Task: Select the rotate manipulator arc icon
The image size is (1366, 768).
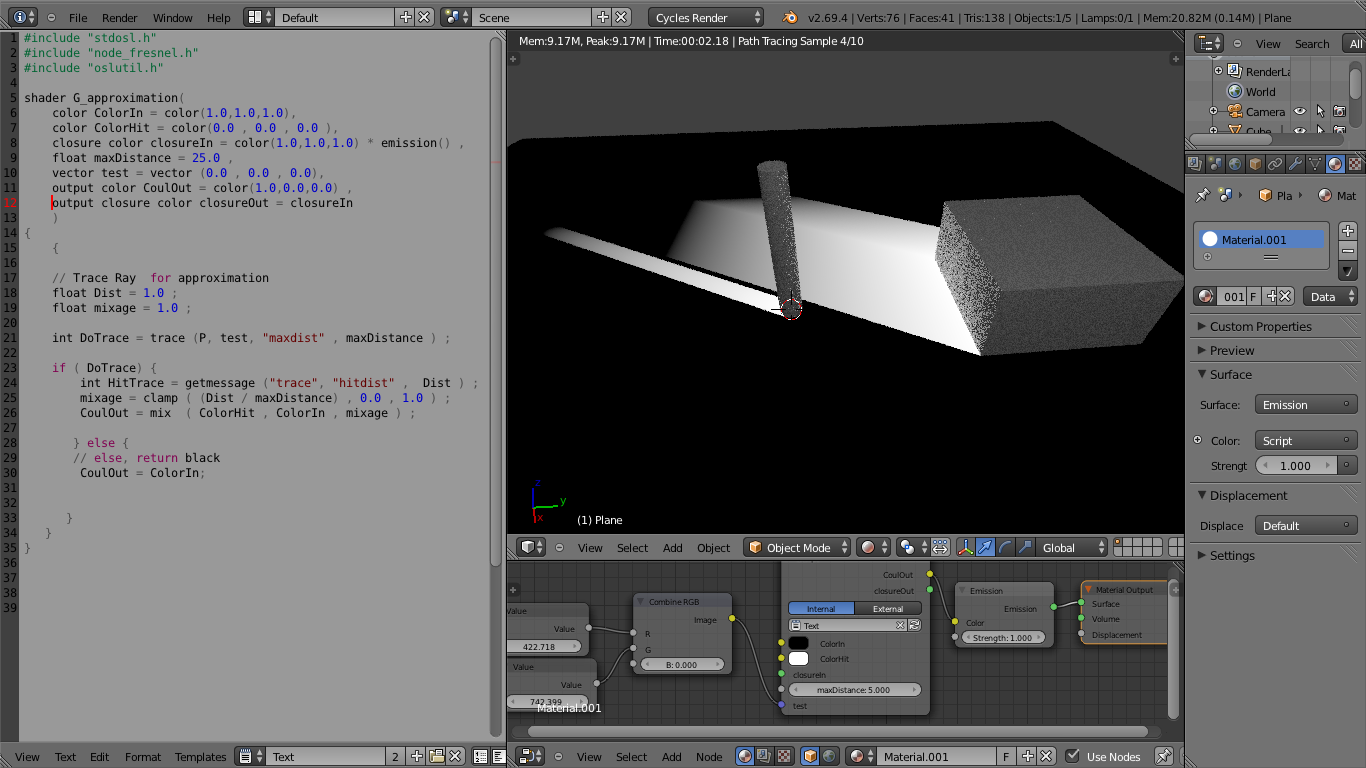Action: point(1006,547)
